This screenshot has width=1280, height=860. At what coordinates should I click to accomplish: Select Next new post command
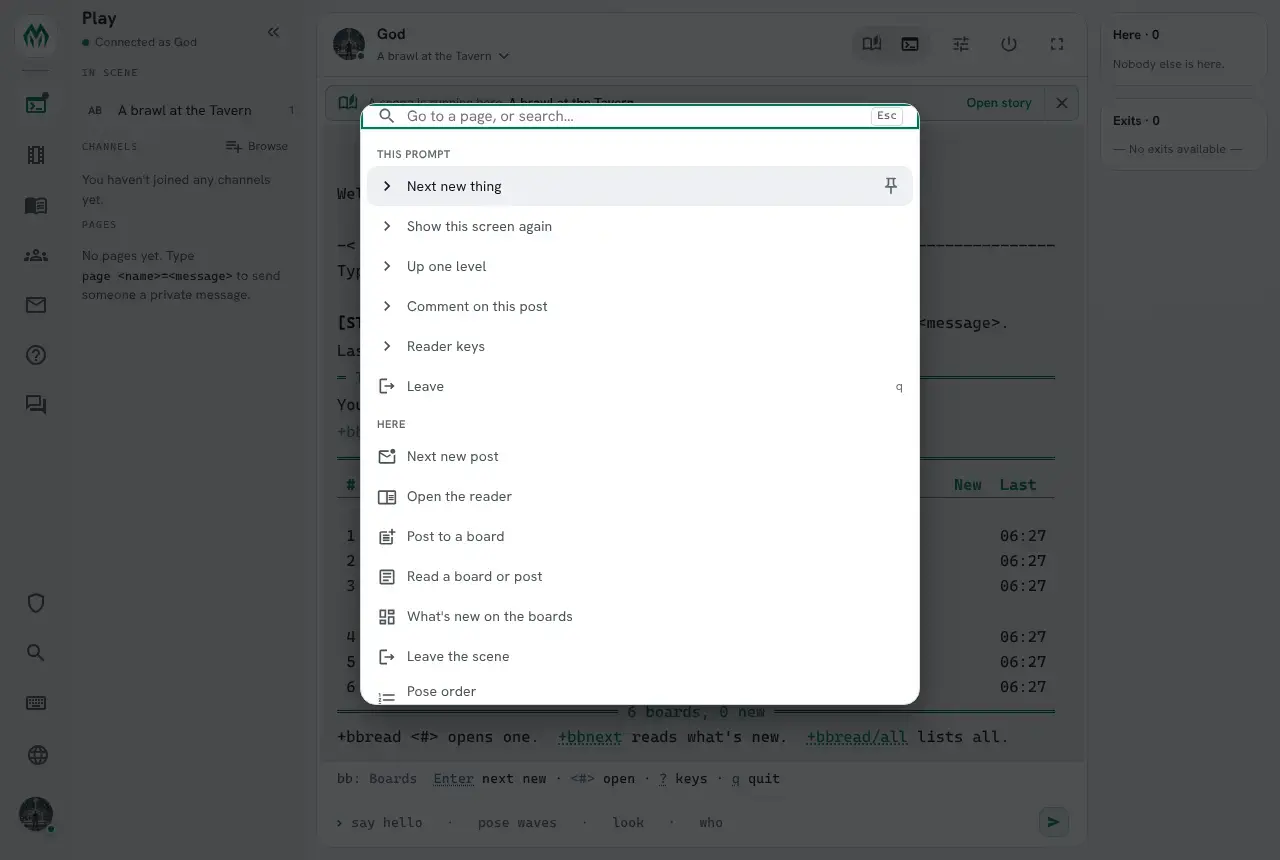pos(640,456)
